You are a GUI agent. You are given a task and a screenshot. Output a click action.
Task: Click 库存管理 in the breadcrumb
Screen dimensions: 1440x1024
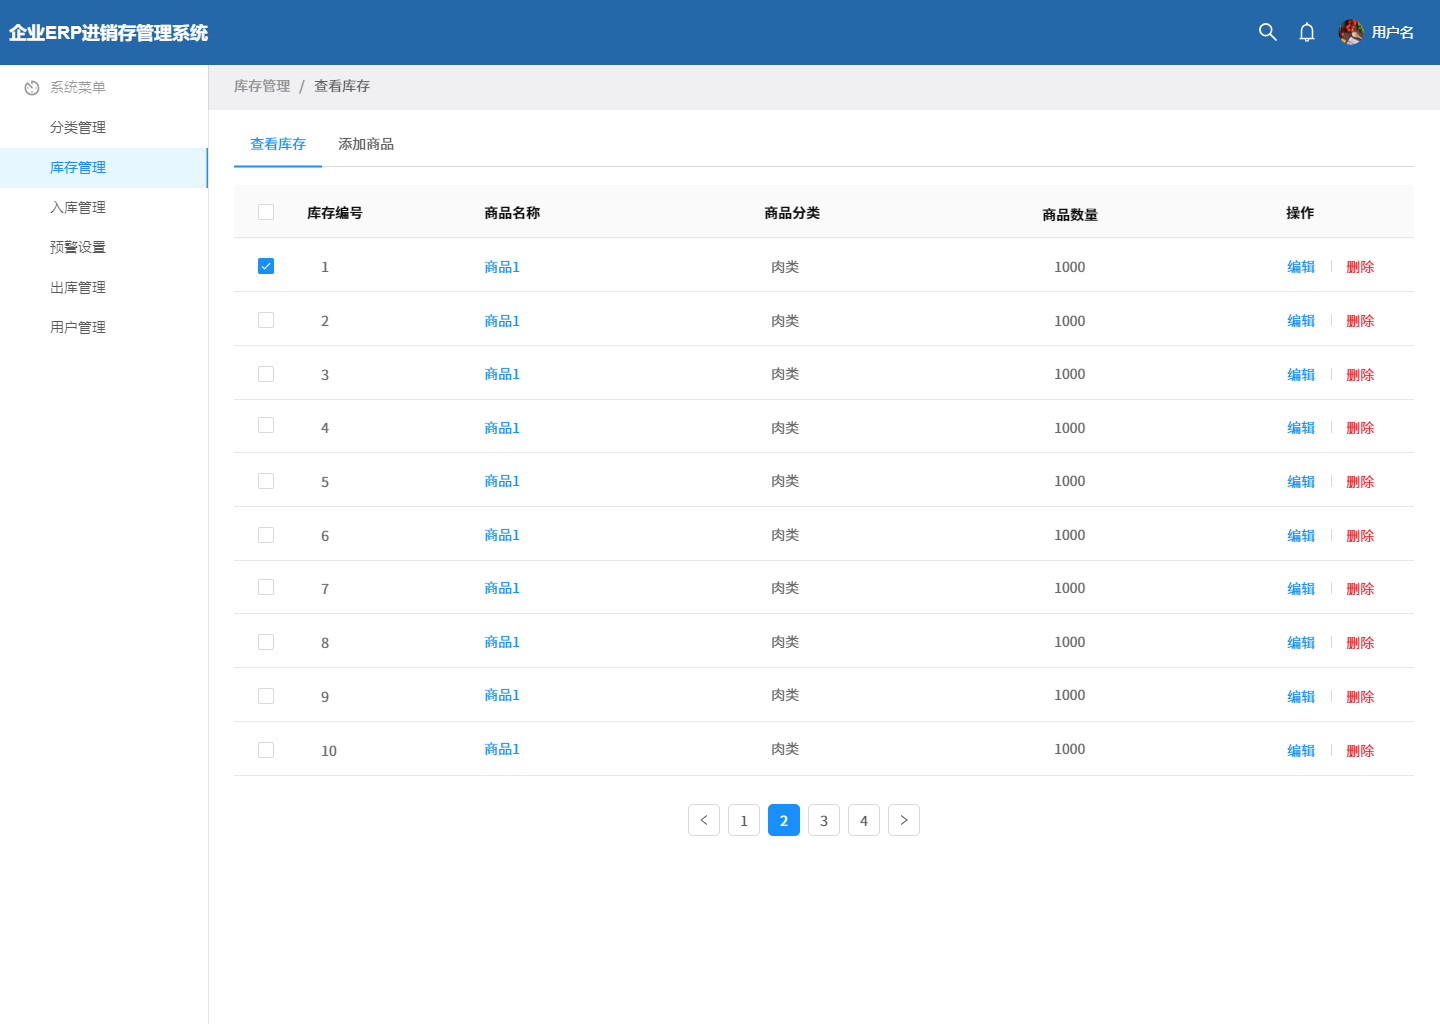[x=262, y=86]
